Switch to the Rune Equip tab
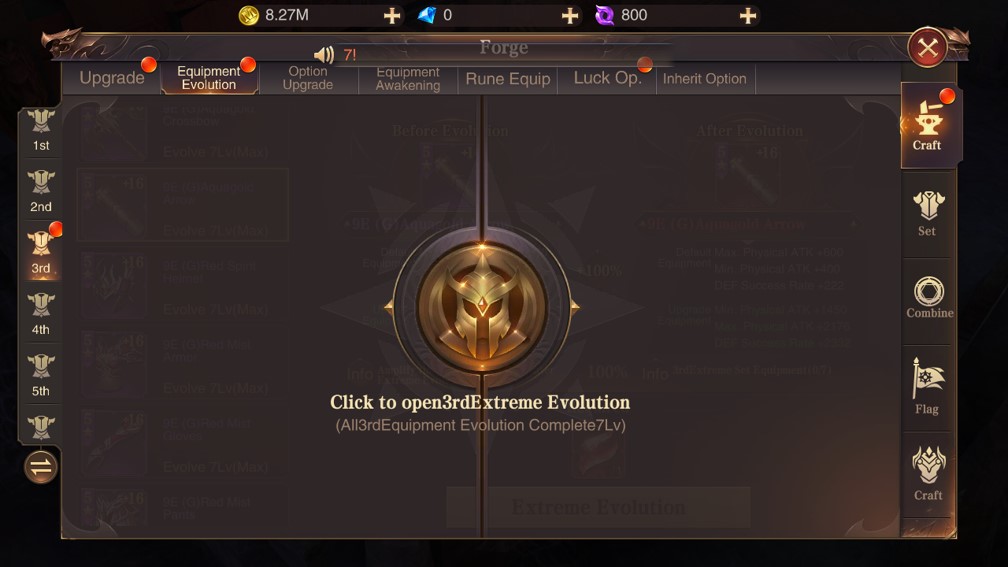This screenshot has height=567, width=1008. [507, 78]
